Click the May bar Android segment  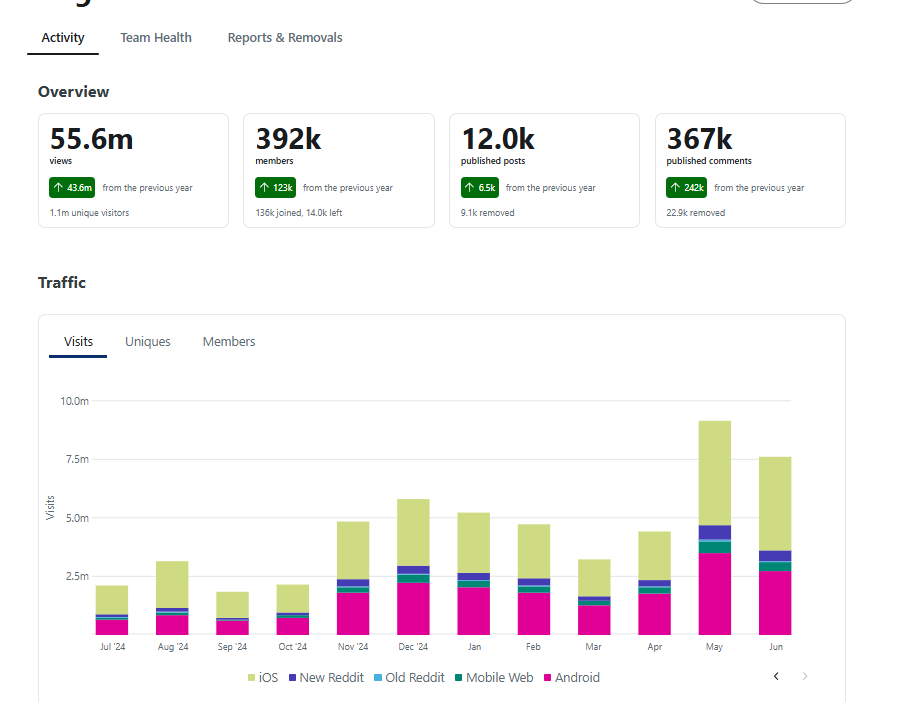715,594
